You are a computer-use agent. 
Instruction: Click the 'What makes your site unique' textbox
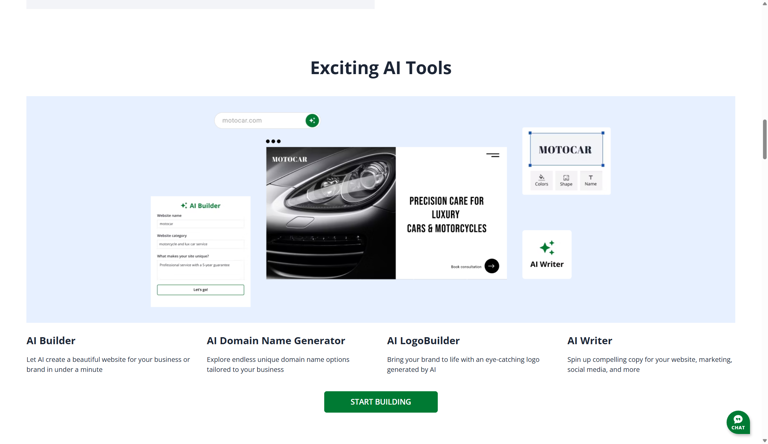click(x=200, y=269)
